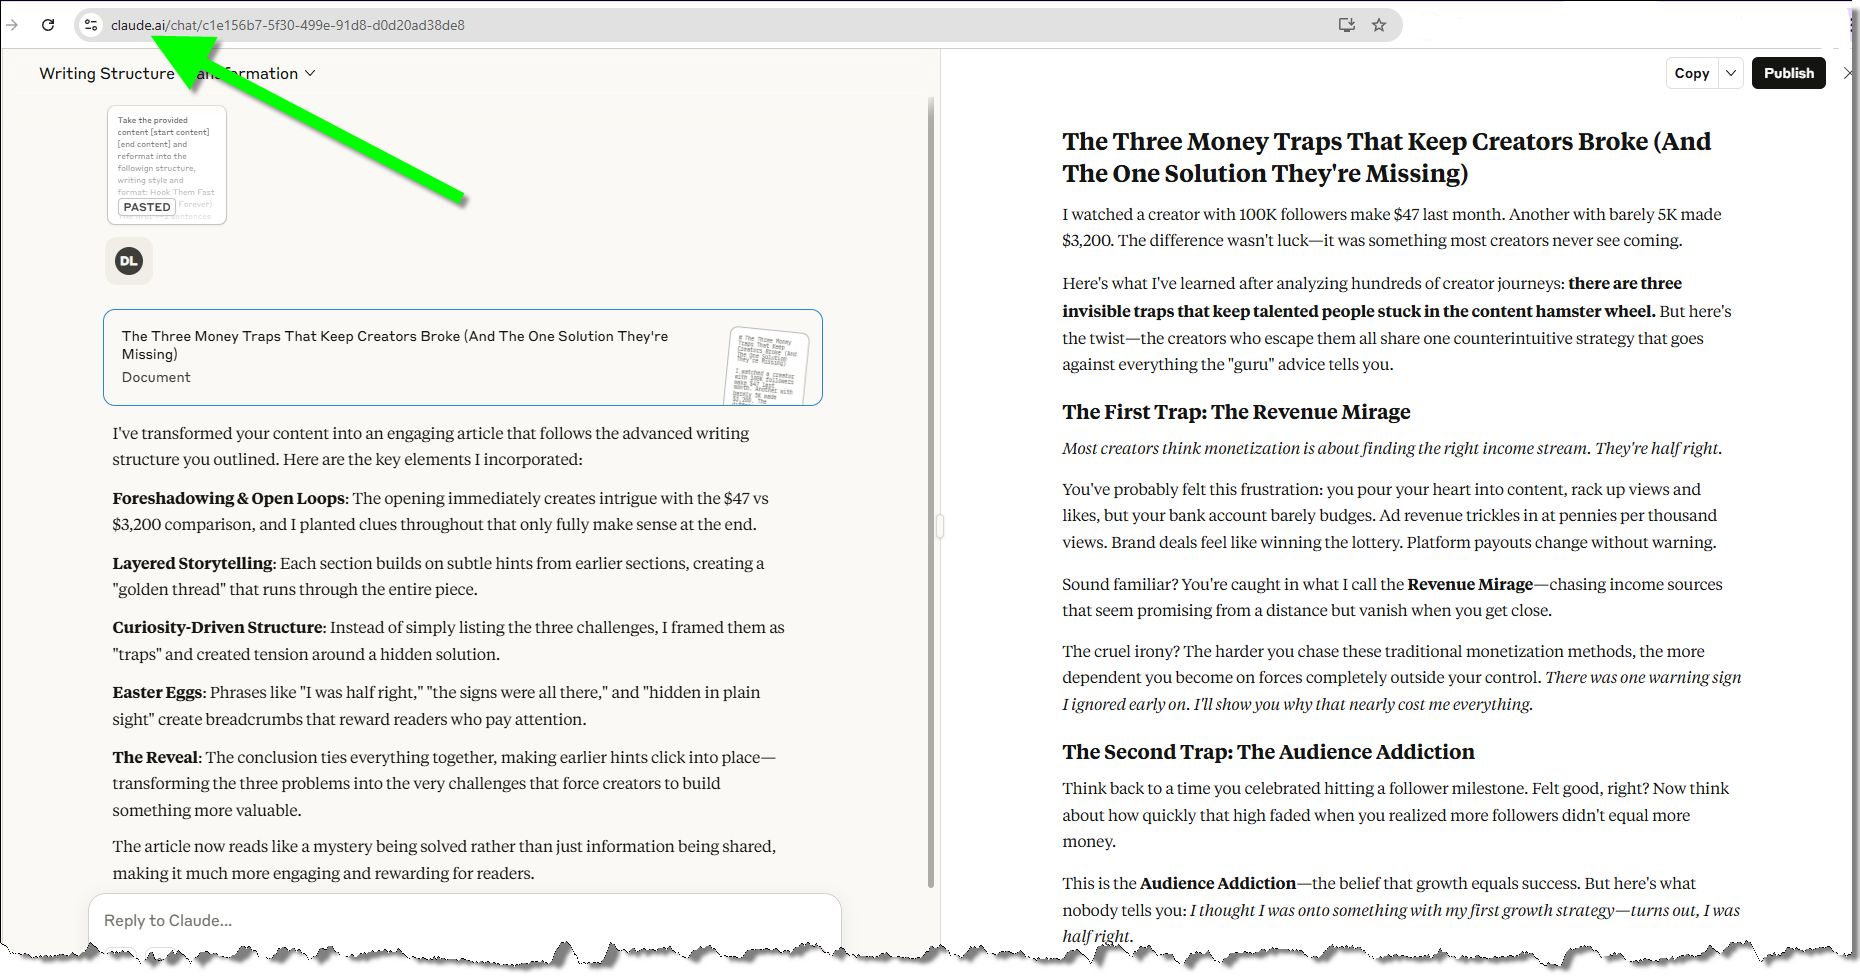Click the install app icon in address bar
The height and width of the screenshot is (976, 1860).
(1346, 25)
